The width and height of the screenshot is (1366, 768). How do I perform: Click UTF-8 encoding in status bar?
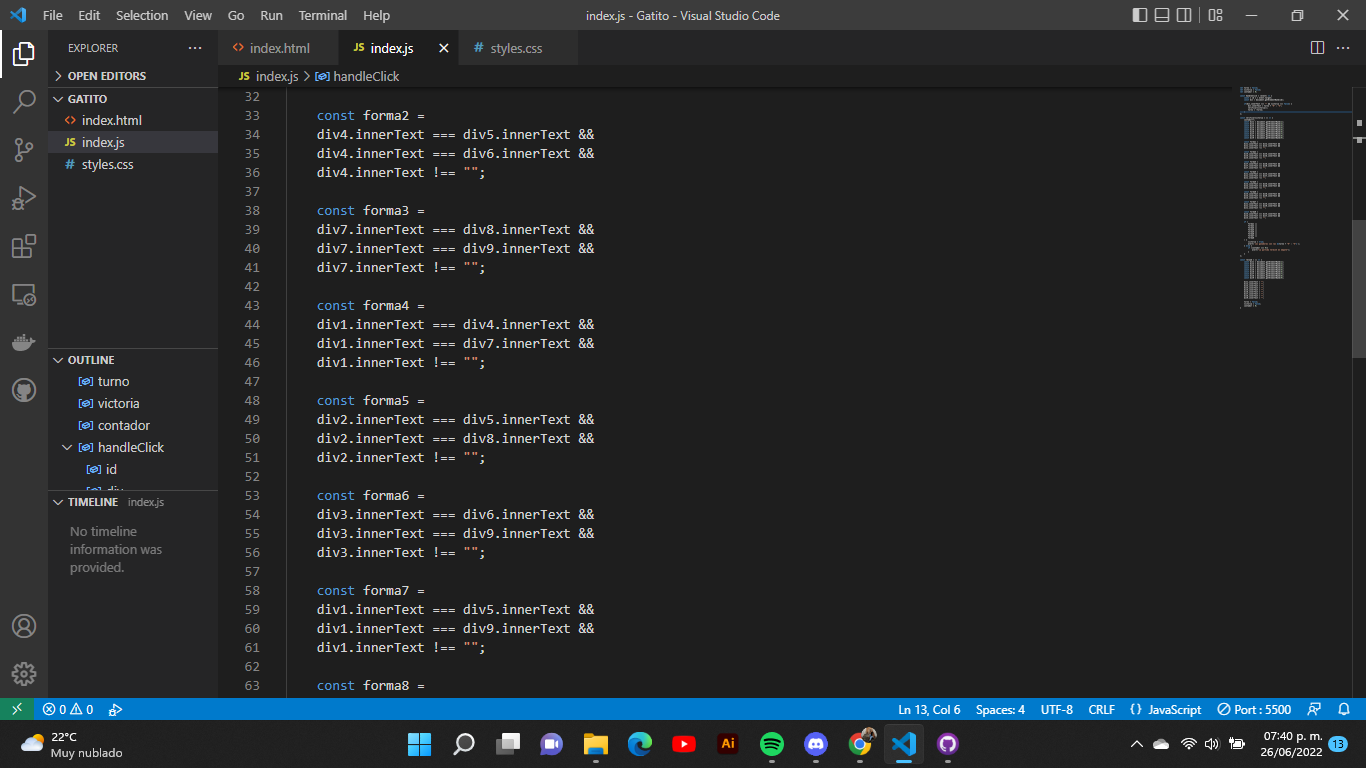pyautogui.click(x=1056, y=709)
